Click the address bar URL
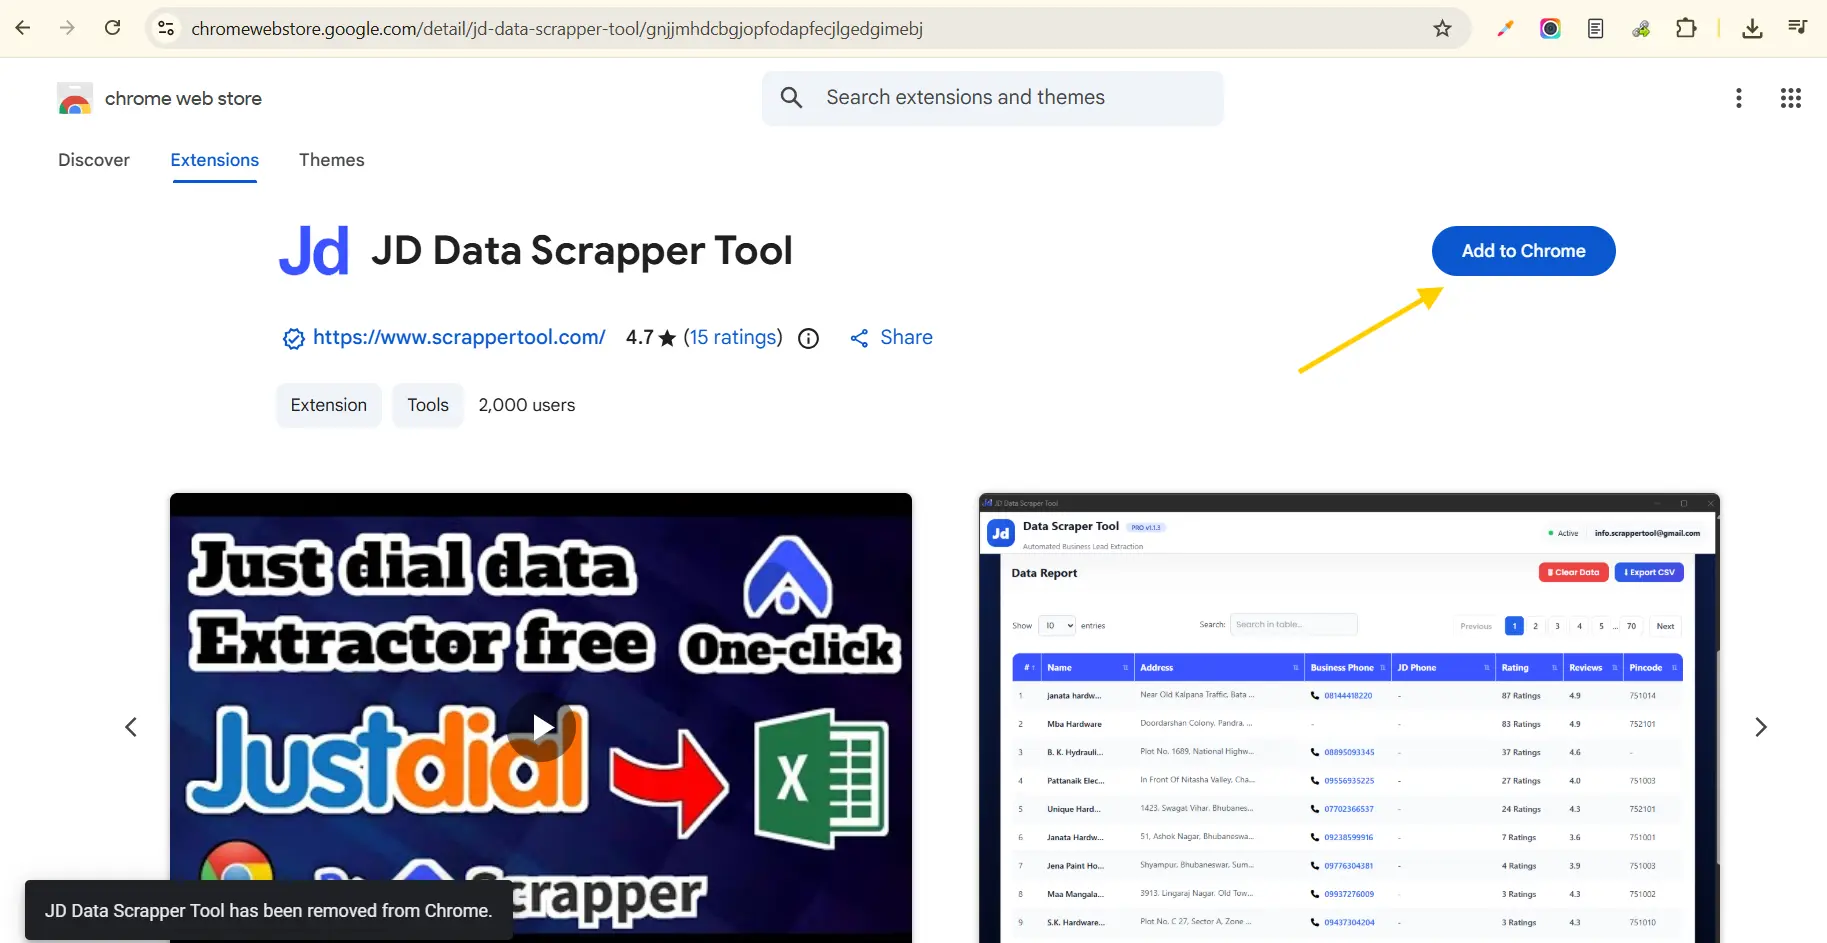The width and height of the screenshot is (1827, 943). point(557,29)
